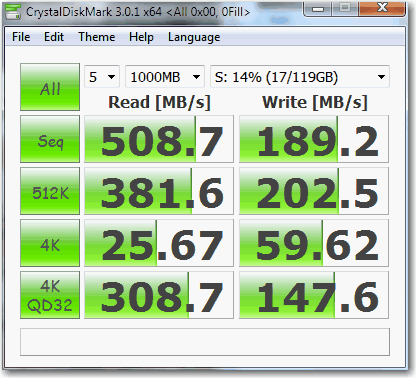416x378 pixels.
Task: Open the Help menu
Action: [141, 37]
